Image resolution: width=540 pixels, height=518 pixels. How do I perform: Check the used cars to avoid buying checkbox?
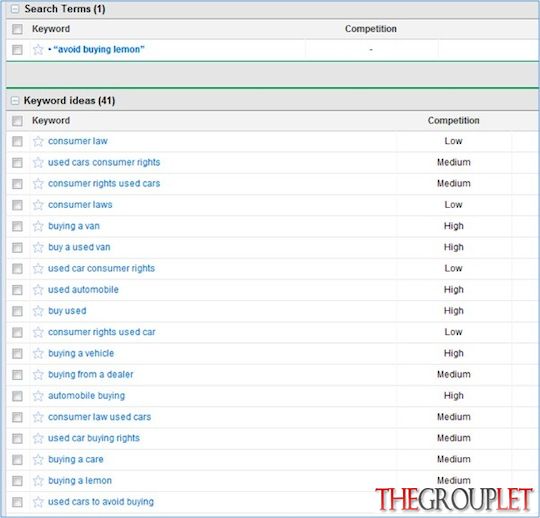pos(17,502)
